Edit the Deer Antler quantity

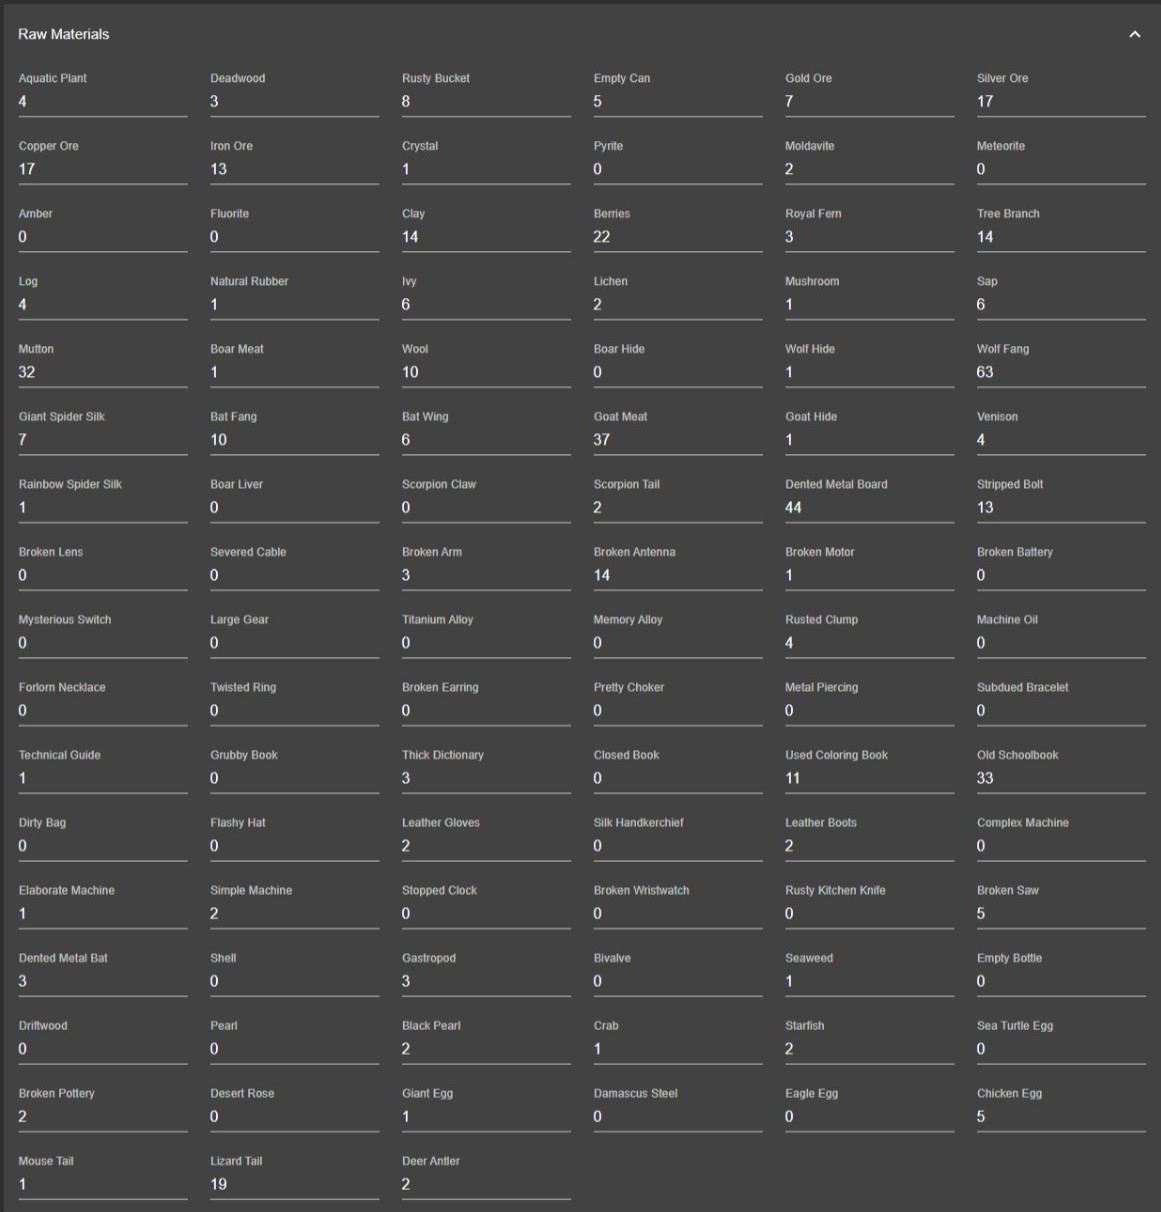pos(485,1184)
